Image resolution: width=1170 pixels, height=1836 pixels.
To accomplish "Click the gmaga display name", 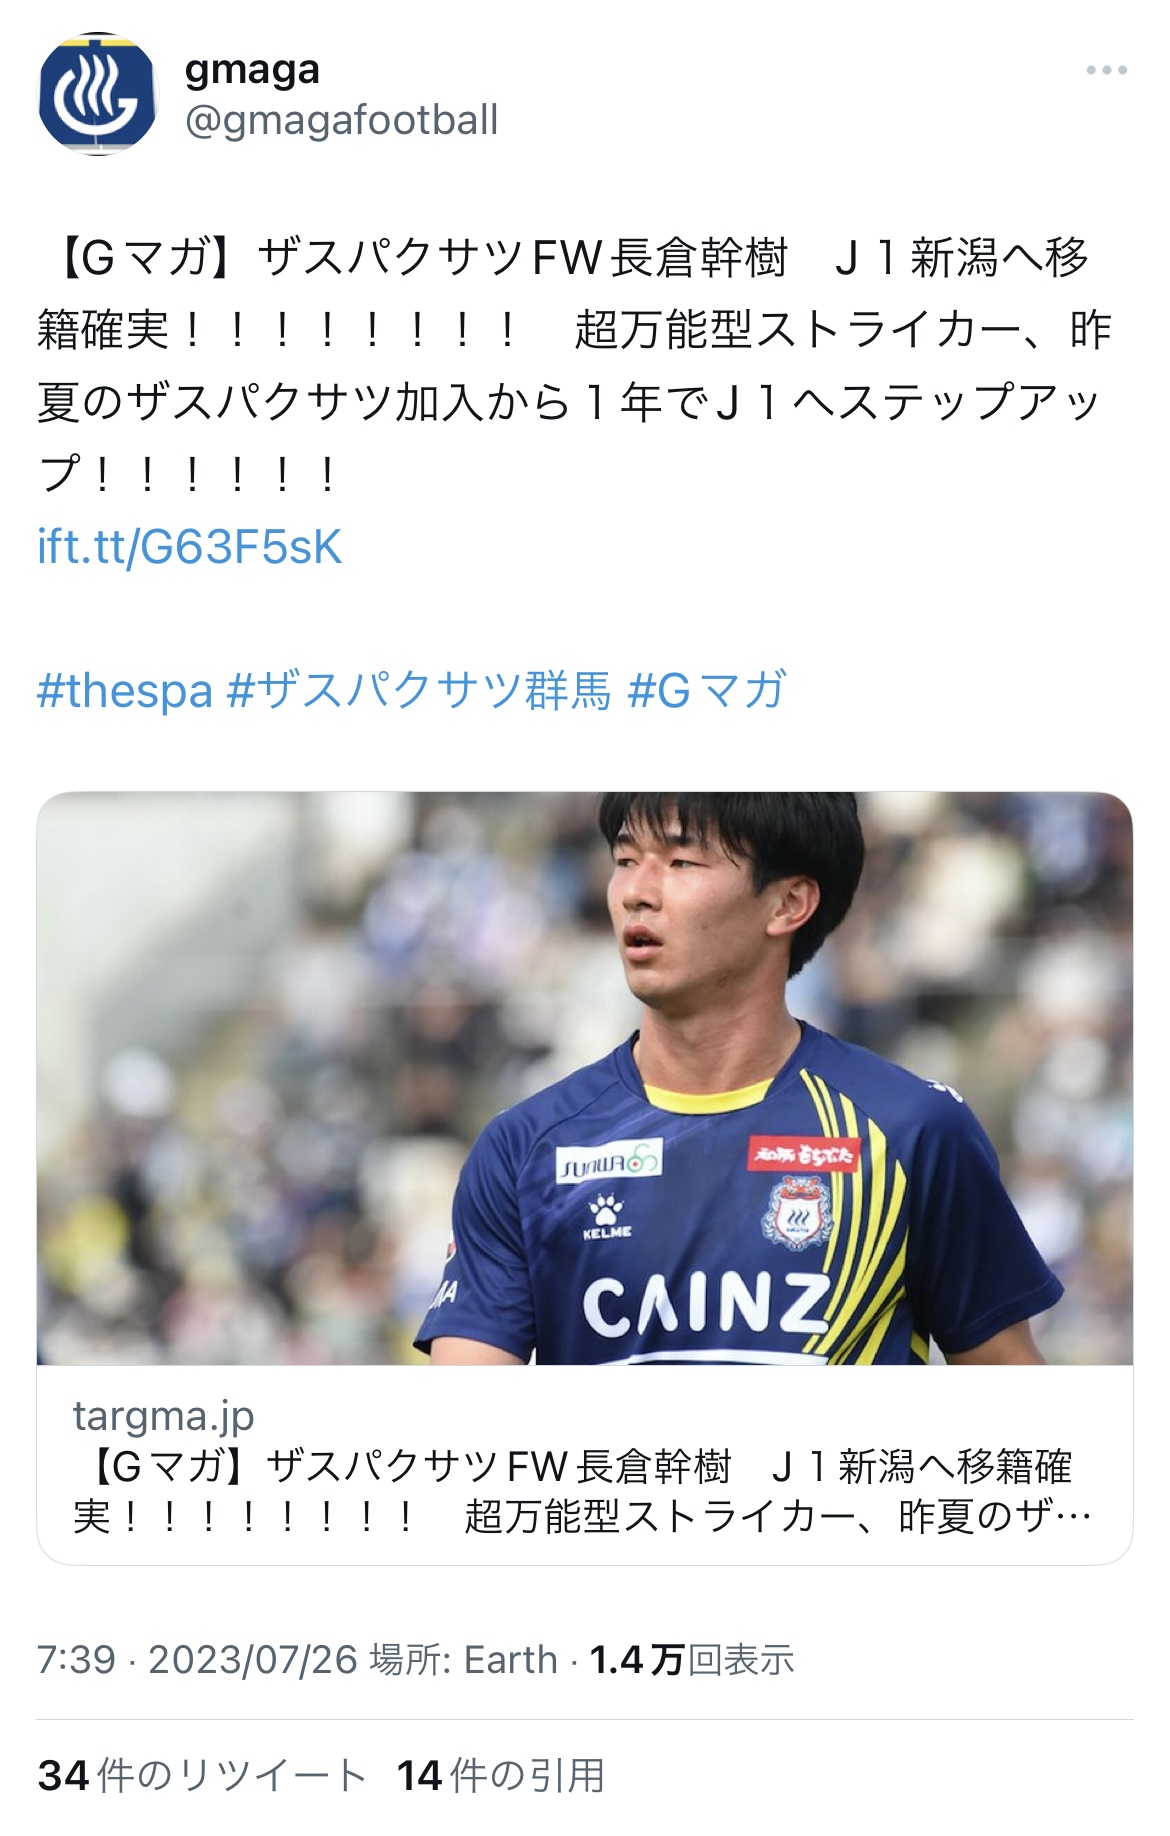I will (252, 69).
